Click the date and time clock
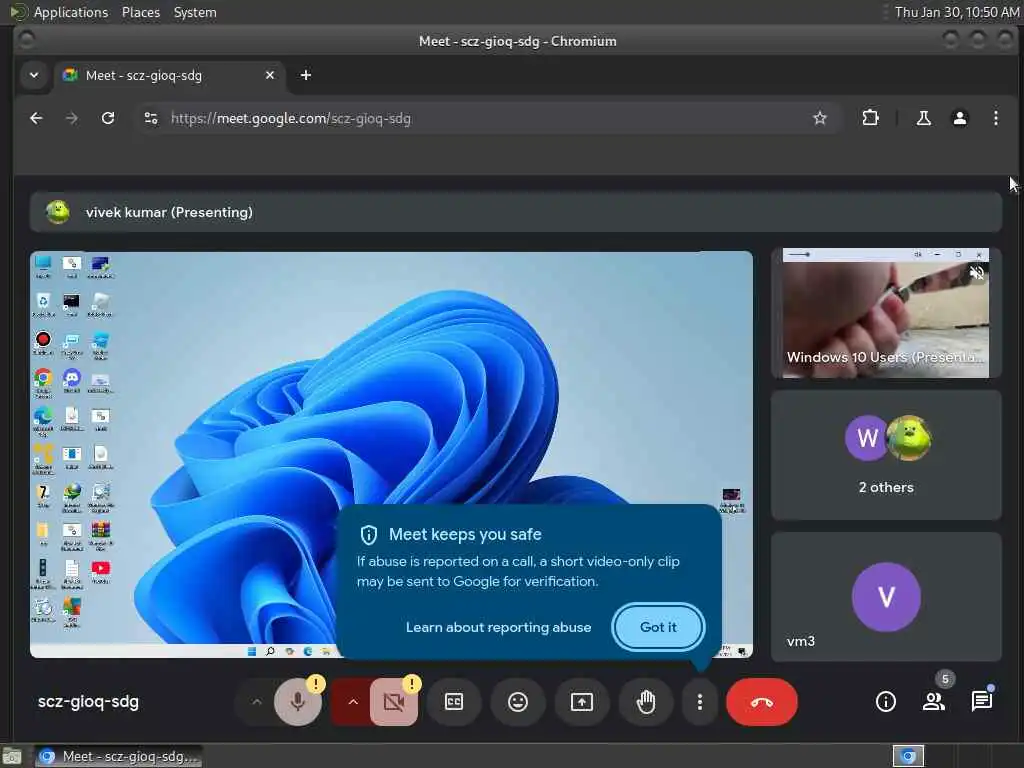This screenshot has width=1024, height=768. pyautogui.click(x=956, y=12)
